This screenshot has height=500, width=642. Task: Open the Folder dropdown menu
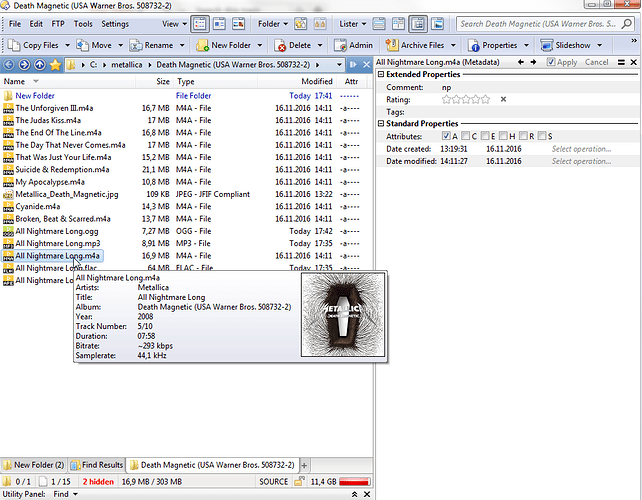(273, 24)
